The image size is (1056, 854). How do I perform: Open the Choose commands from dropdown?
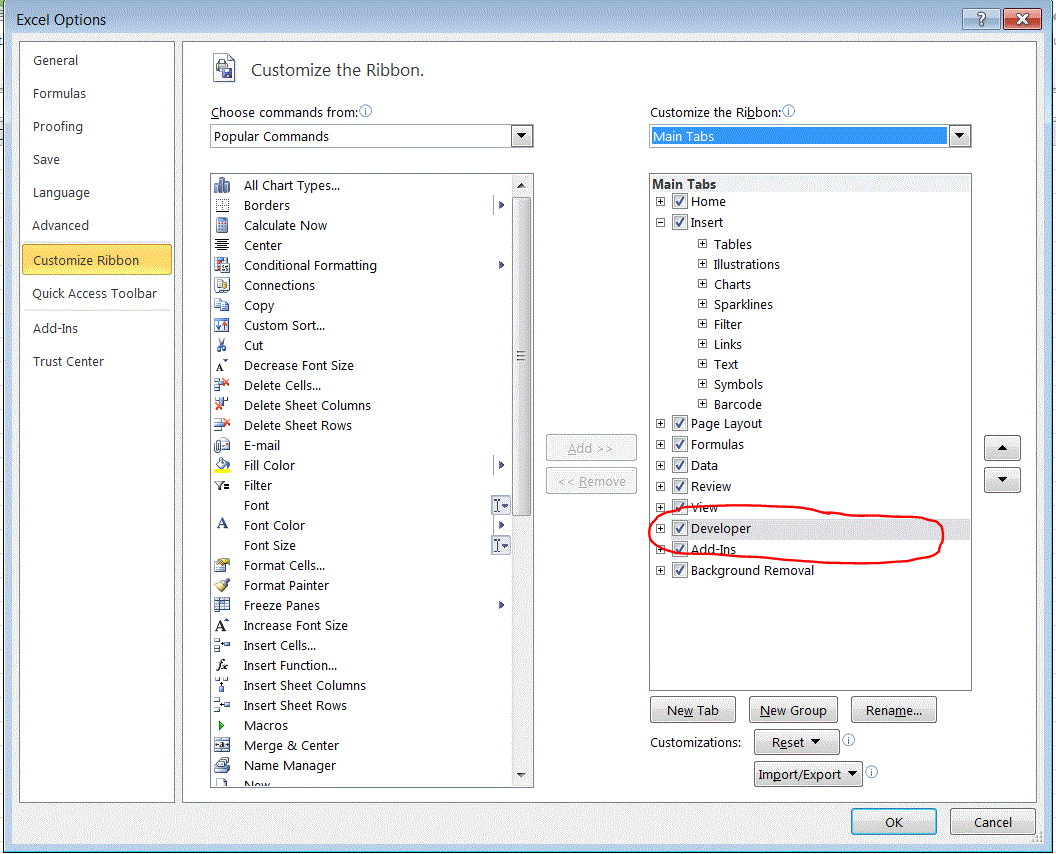point(521,136)
